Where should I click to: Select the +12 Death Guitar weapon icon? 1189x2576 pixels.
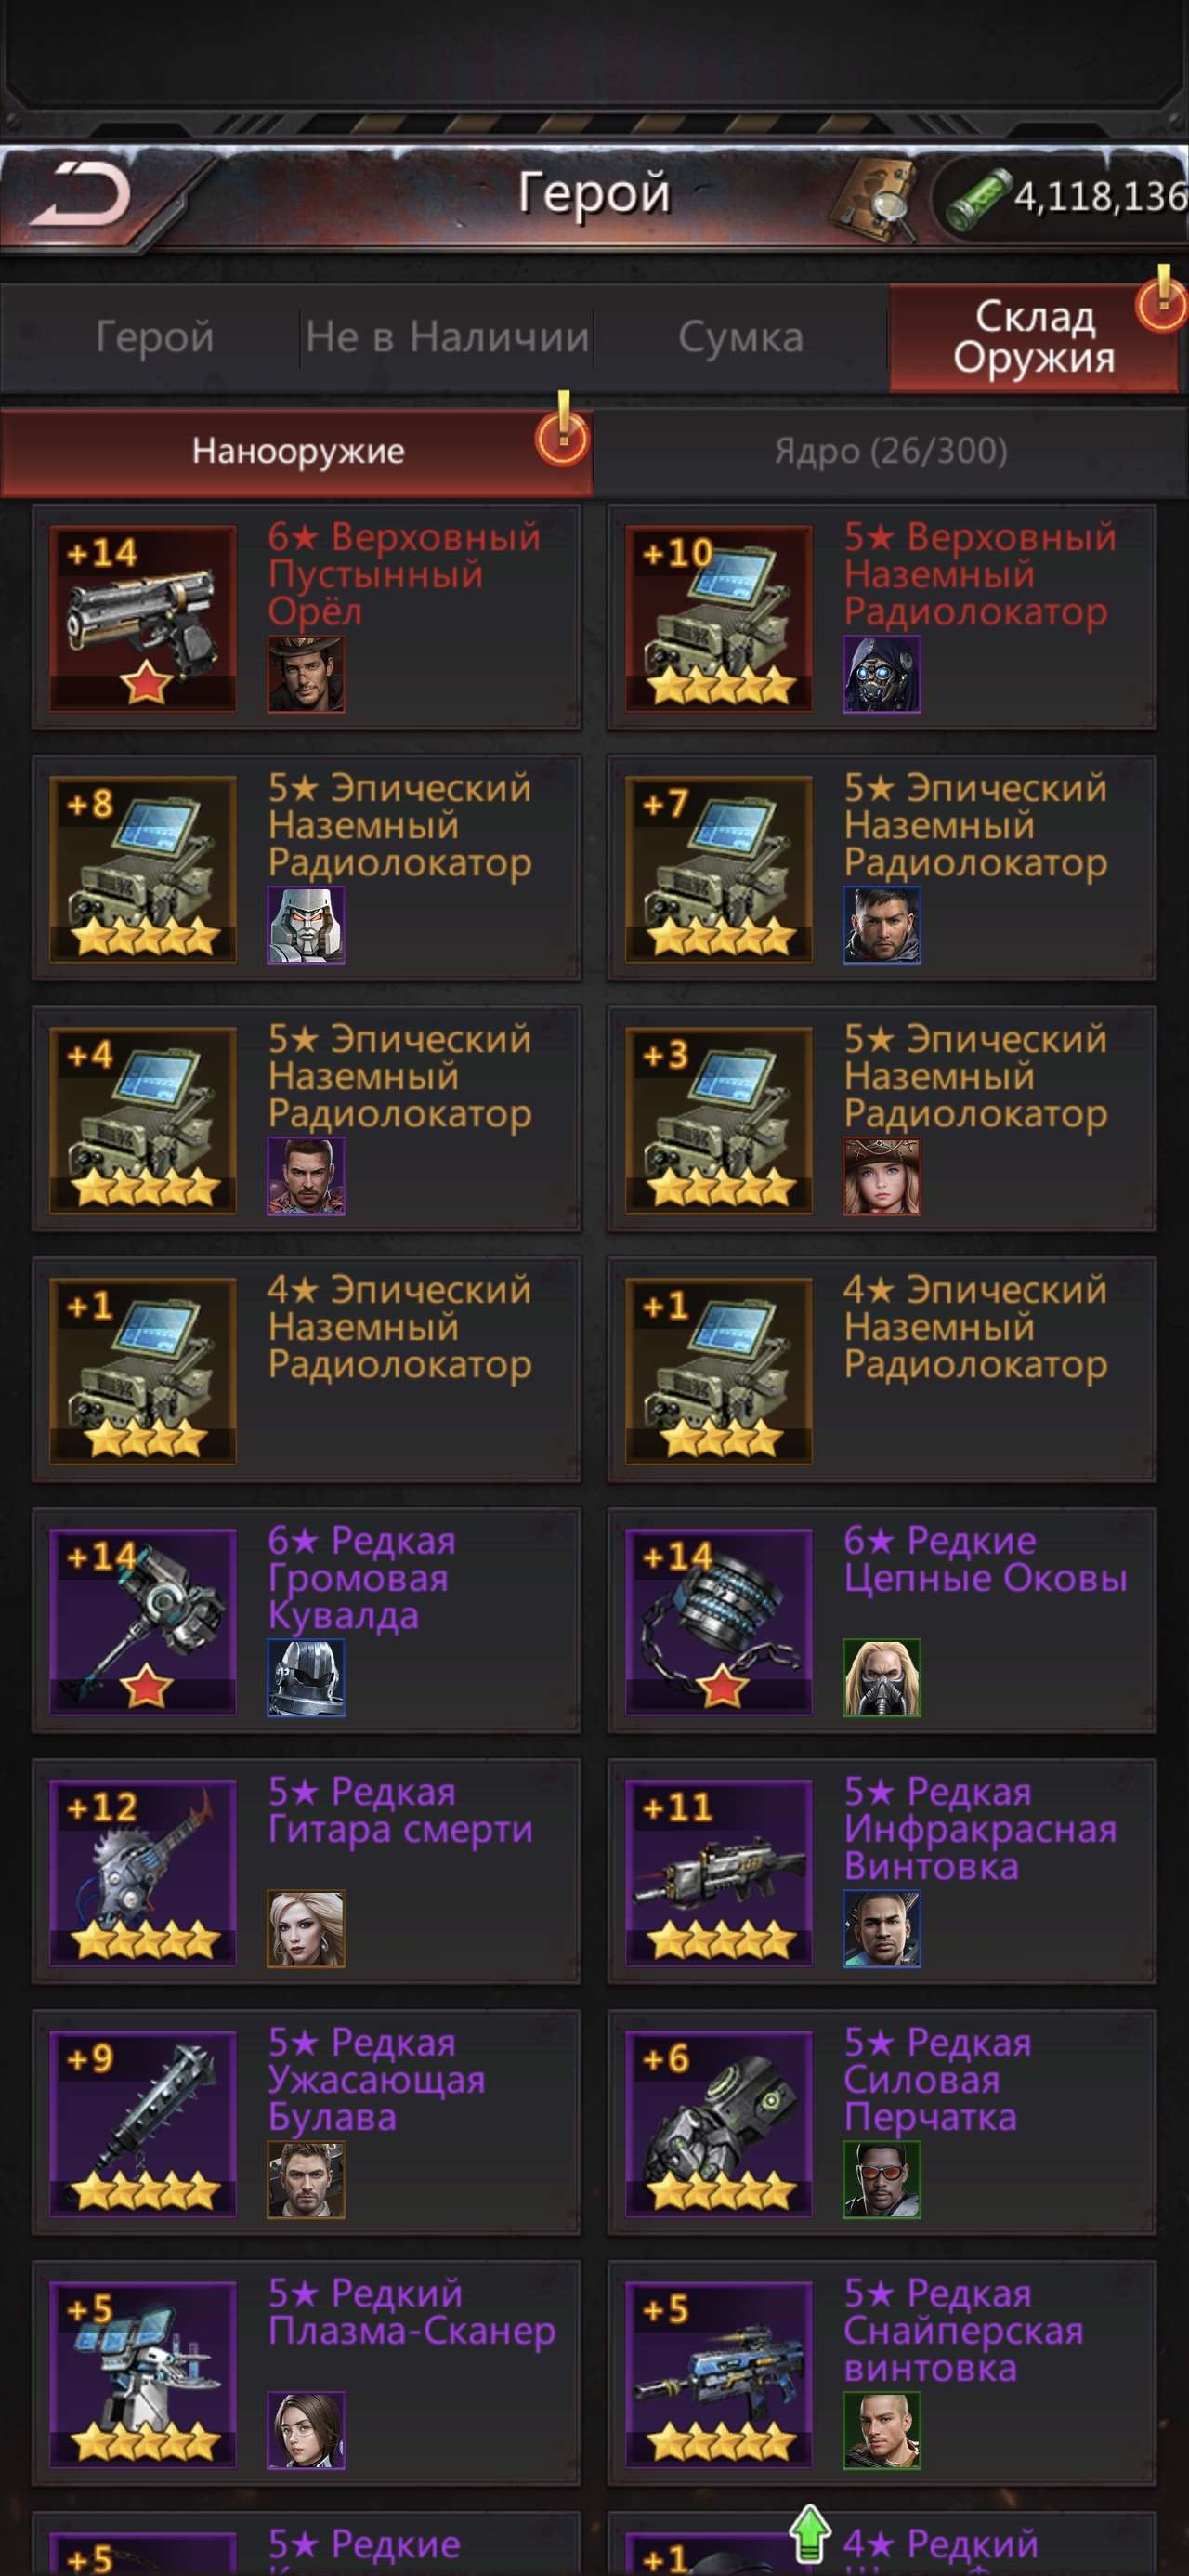point(143,1872)
